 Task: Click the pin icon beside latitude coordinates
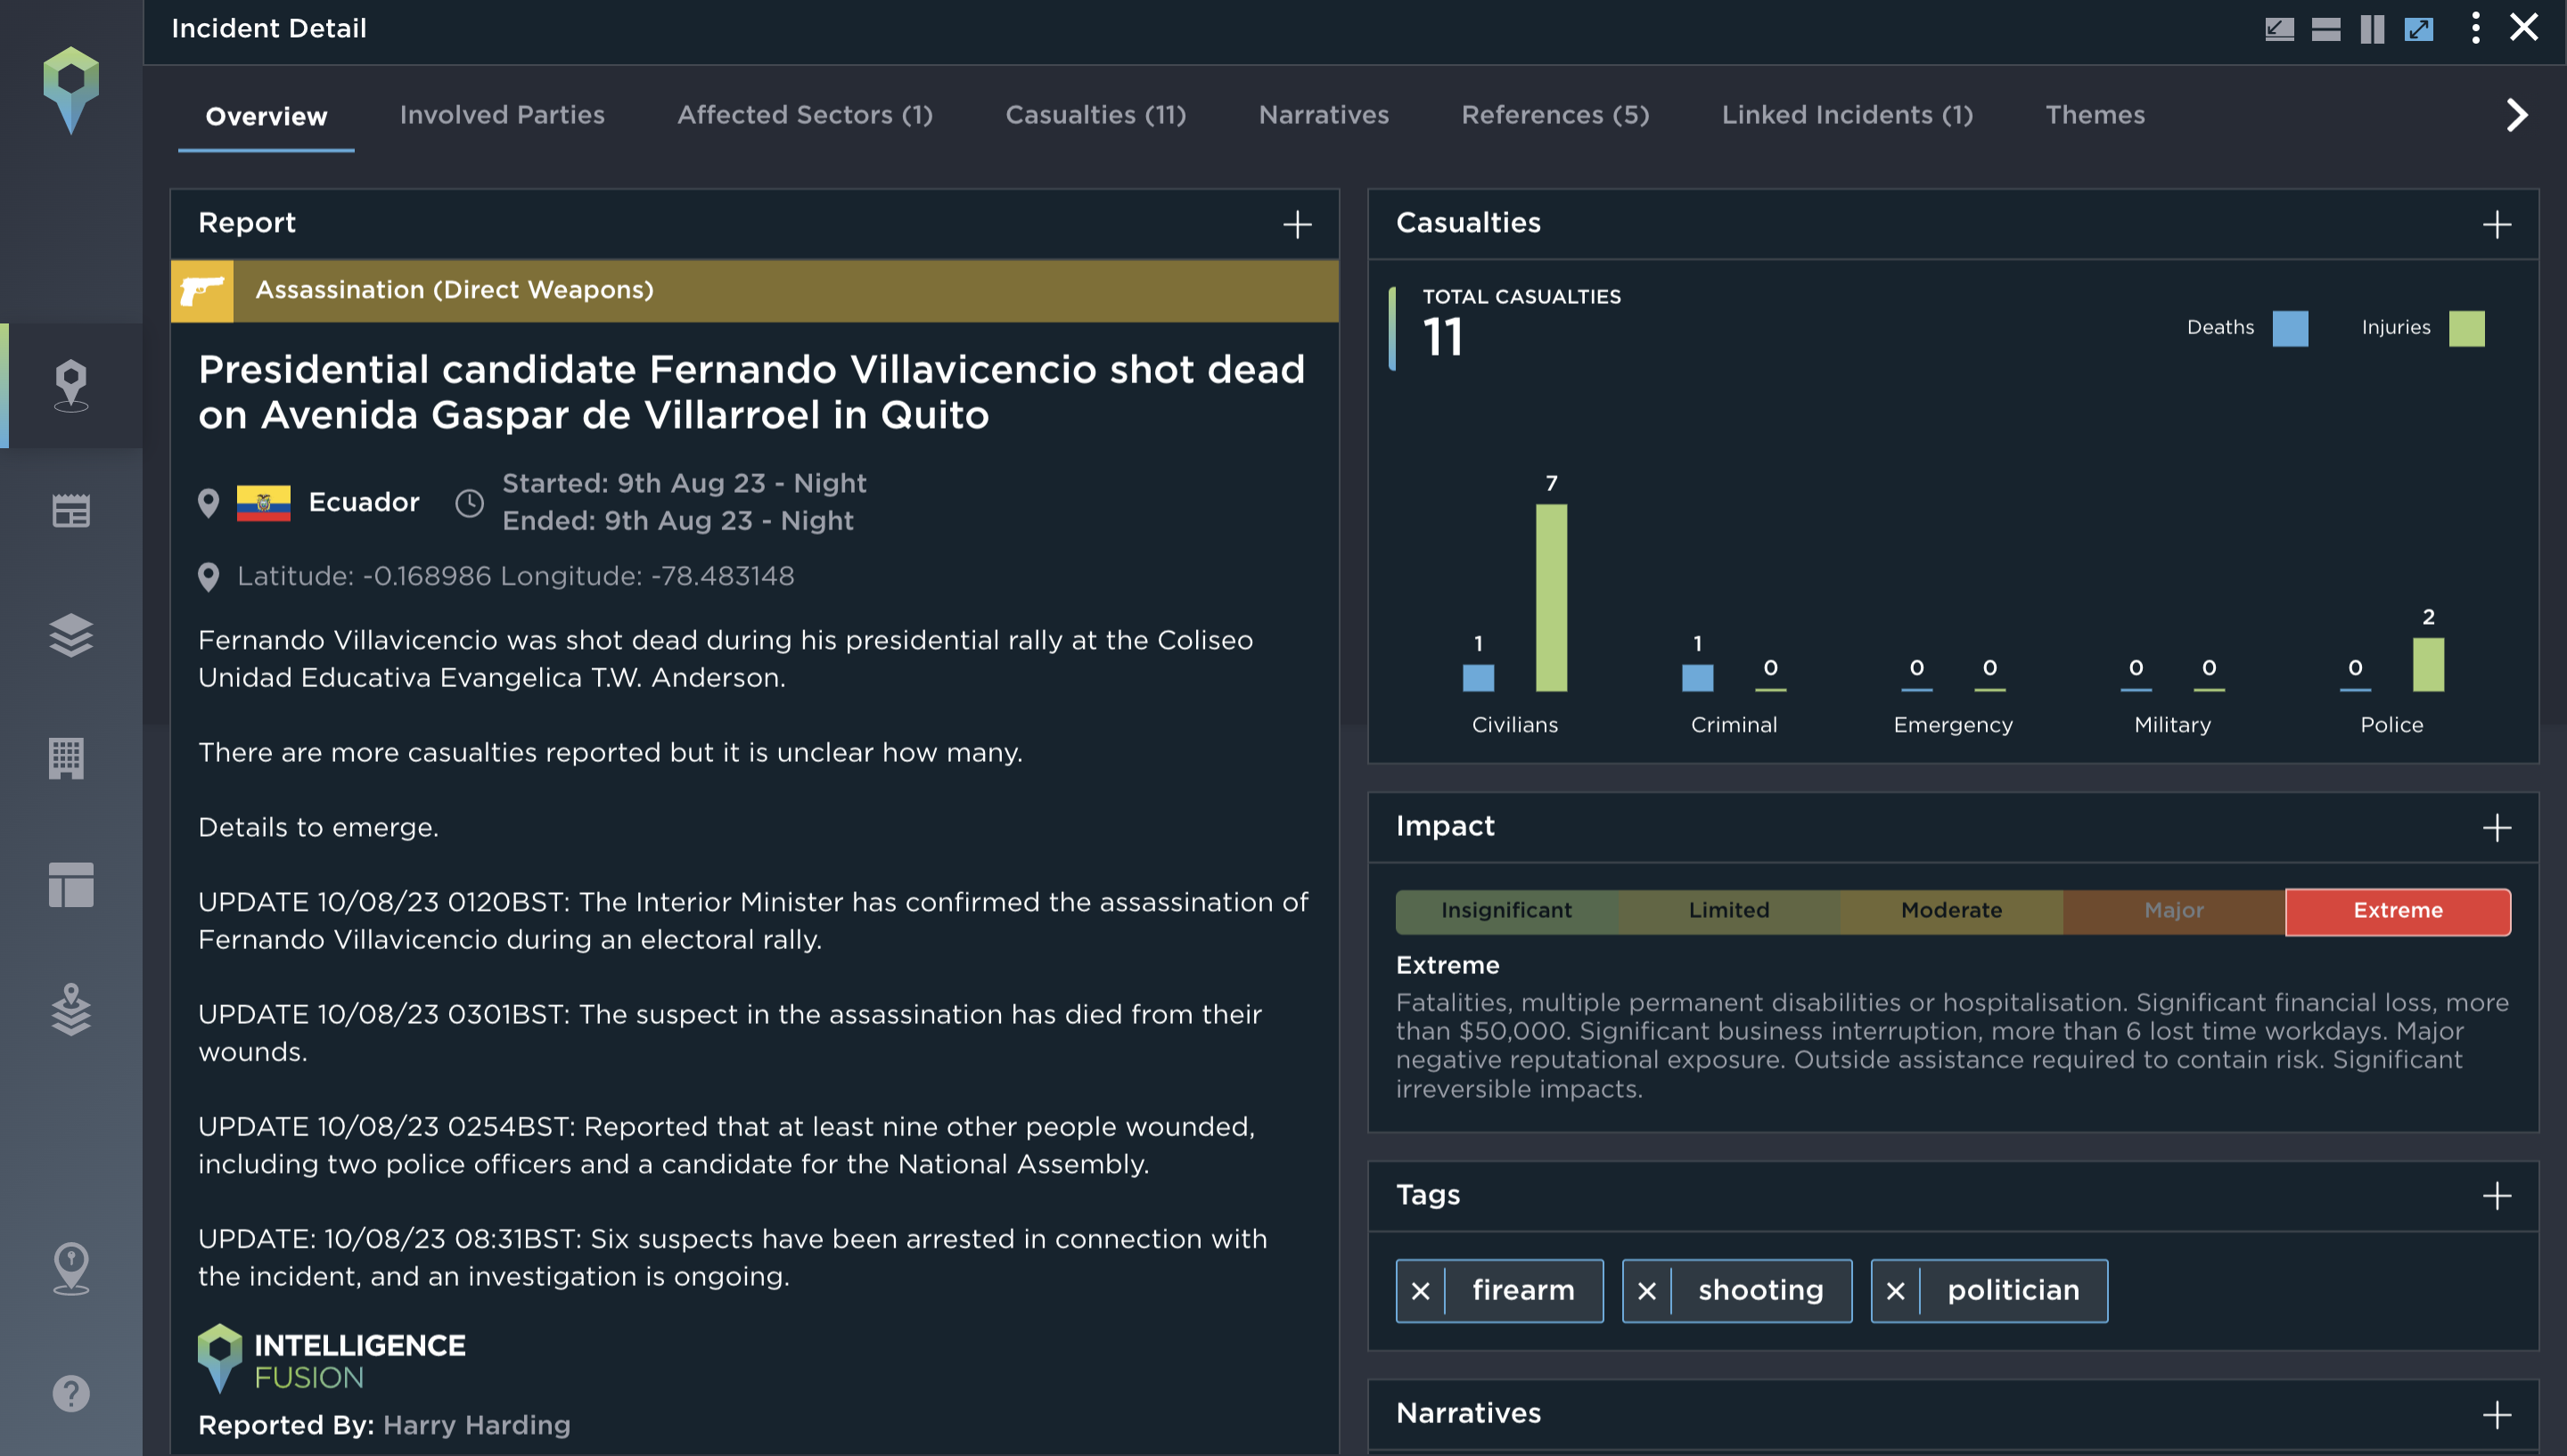(x=208, y=577)
